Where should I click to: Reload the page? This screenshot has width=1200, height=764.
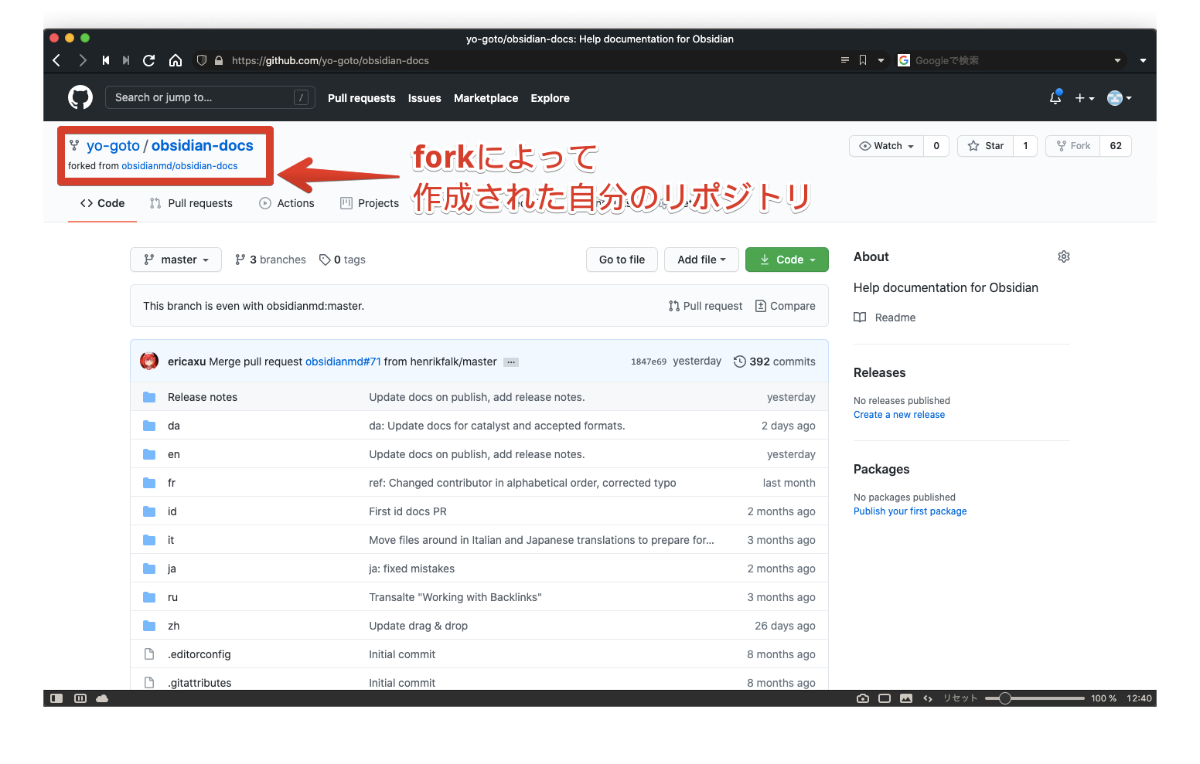tap(149, 60)
